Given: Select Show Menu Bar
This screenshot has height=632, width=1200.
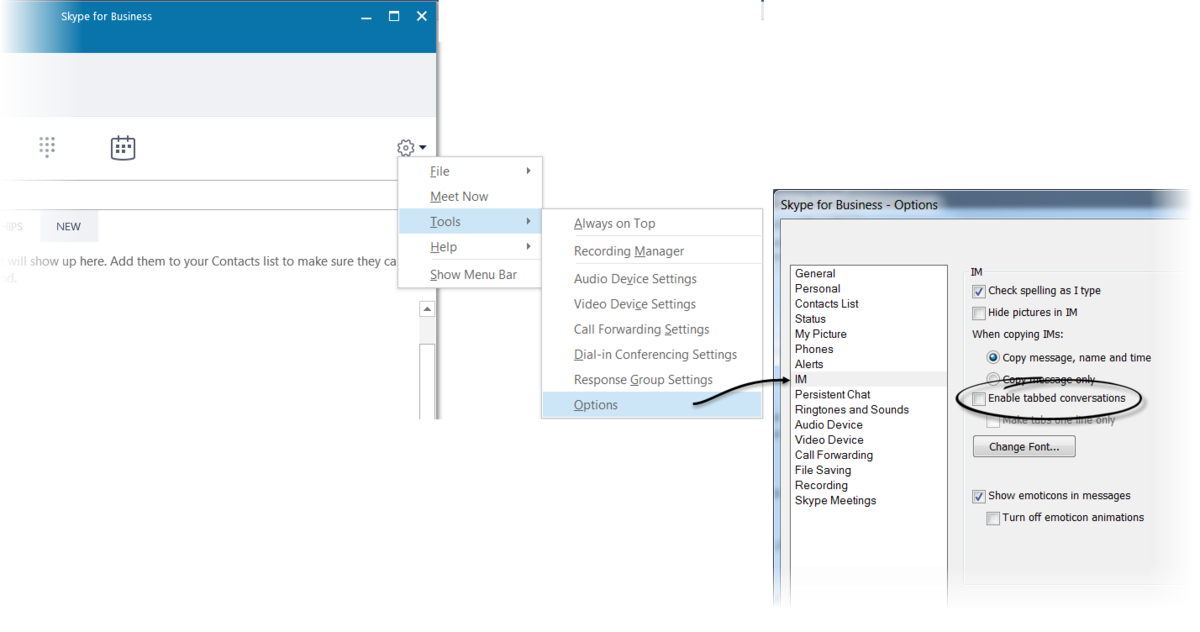Looking at the screenshot, I should tap(470, 274).
